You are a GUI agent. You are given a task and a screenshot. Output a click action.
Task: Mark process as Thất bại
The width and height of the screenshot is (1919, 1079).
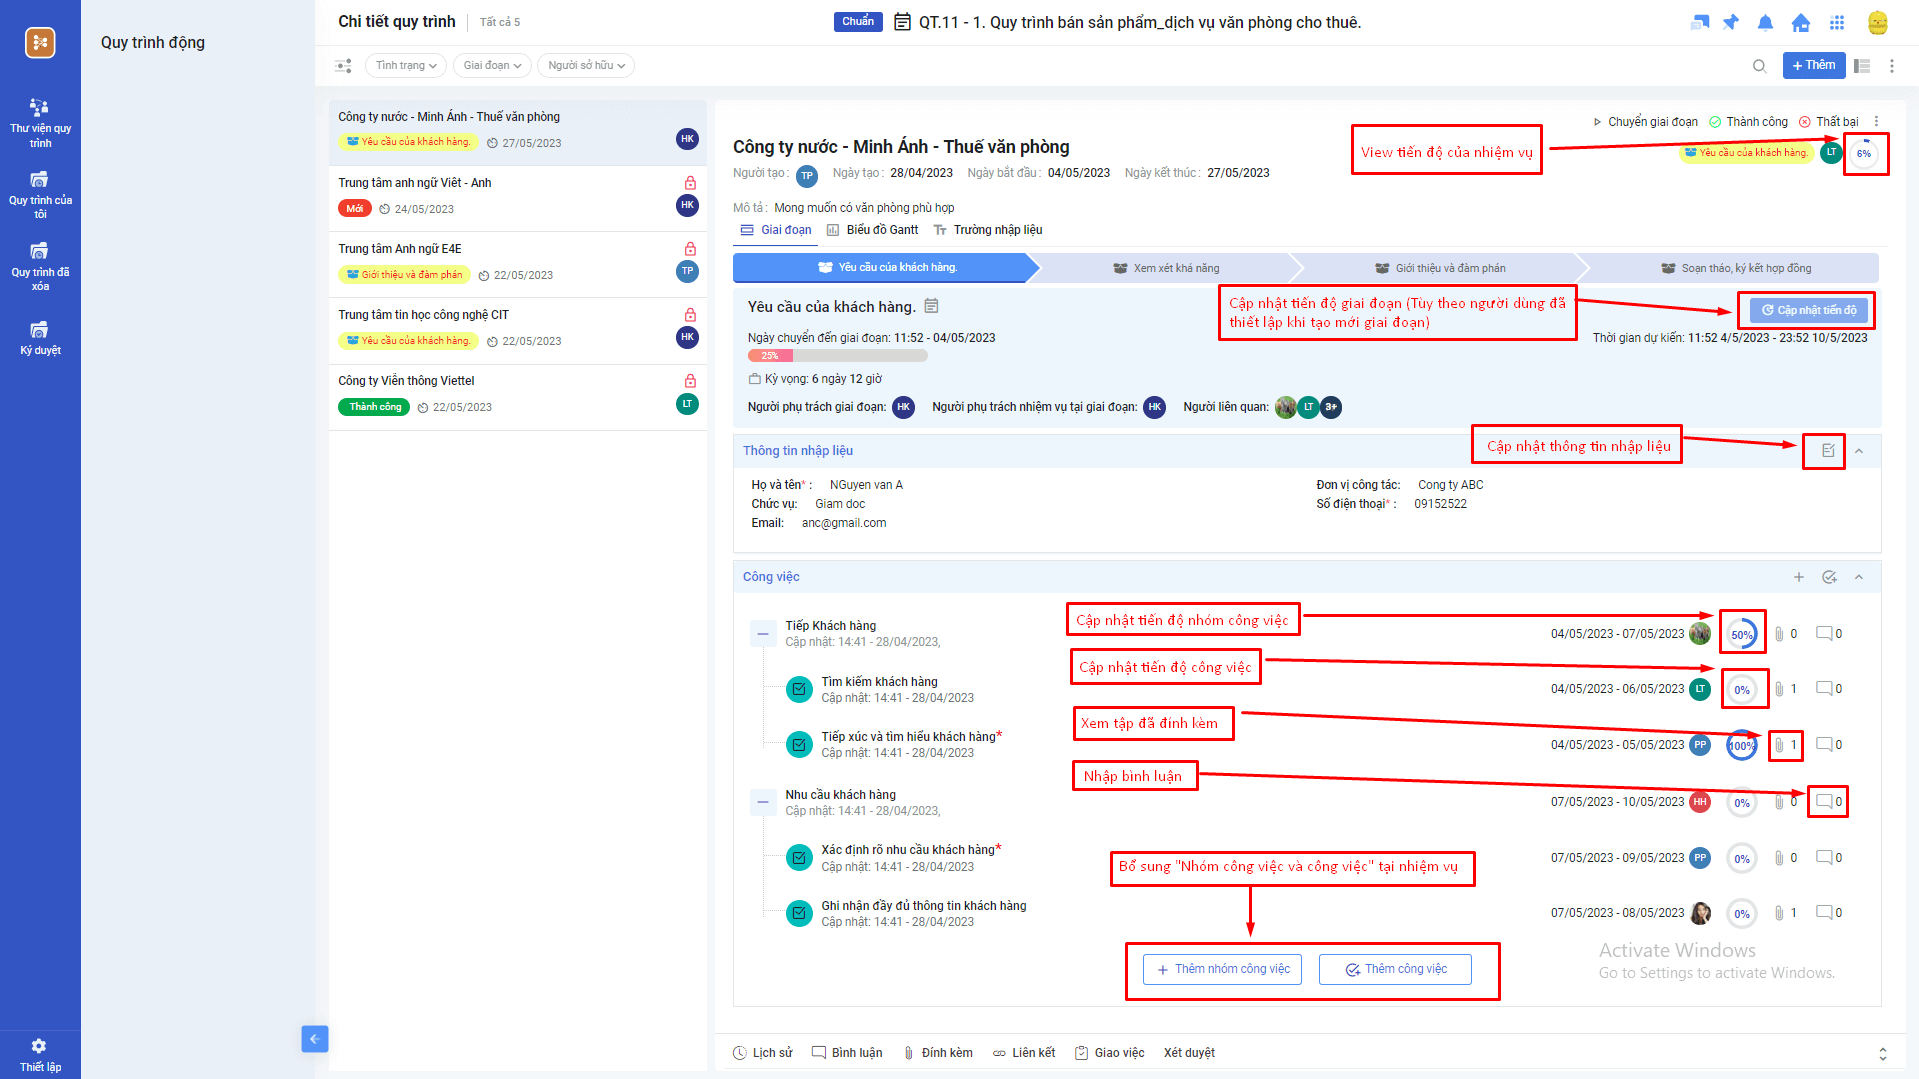pyautogui.click(x=1828, y=122)
